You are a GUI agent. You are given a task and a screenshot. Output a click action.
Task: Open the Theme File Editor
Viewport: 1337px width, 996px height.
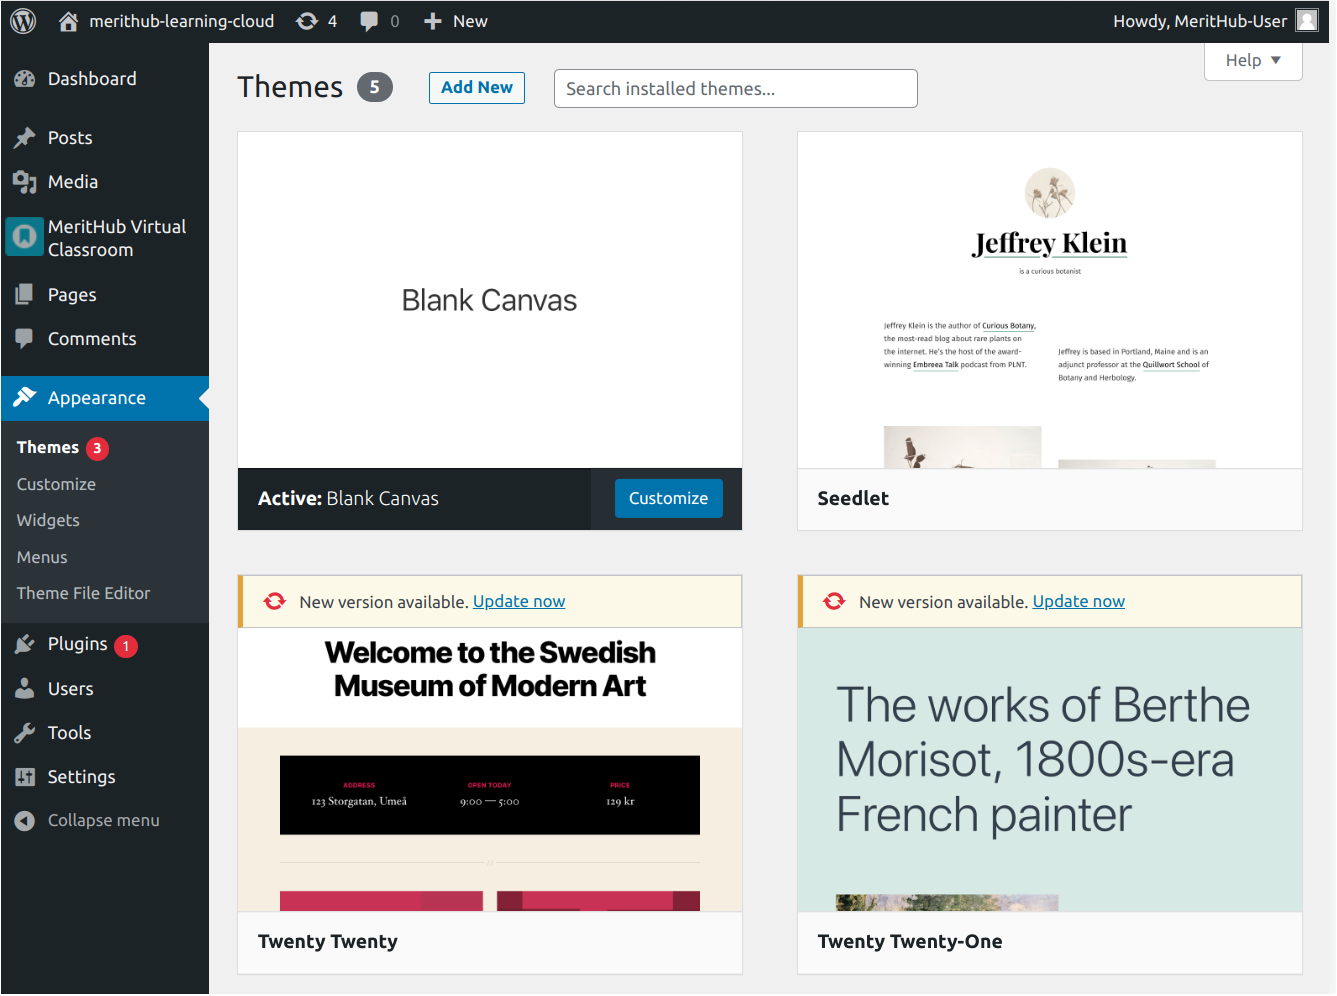coord(83,593)
